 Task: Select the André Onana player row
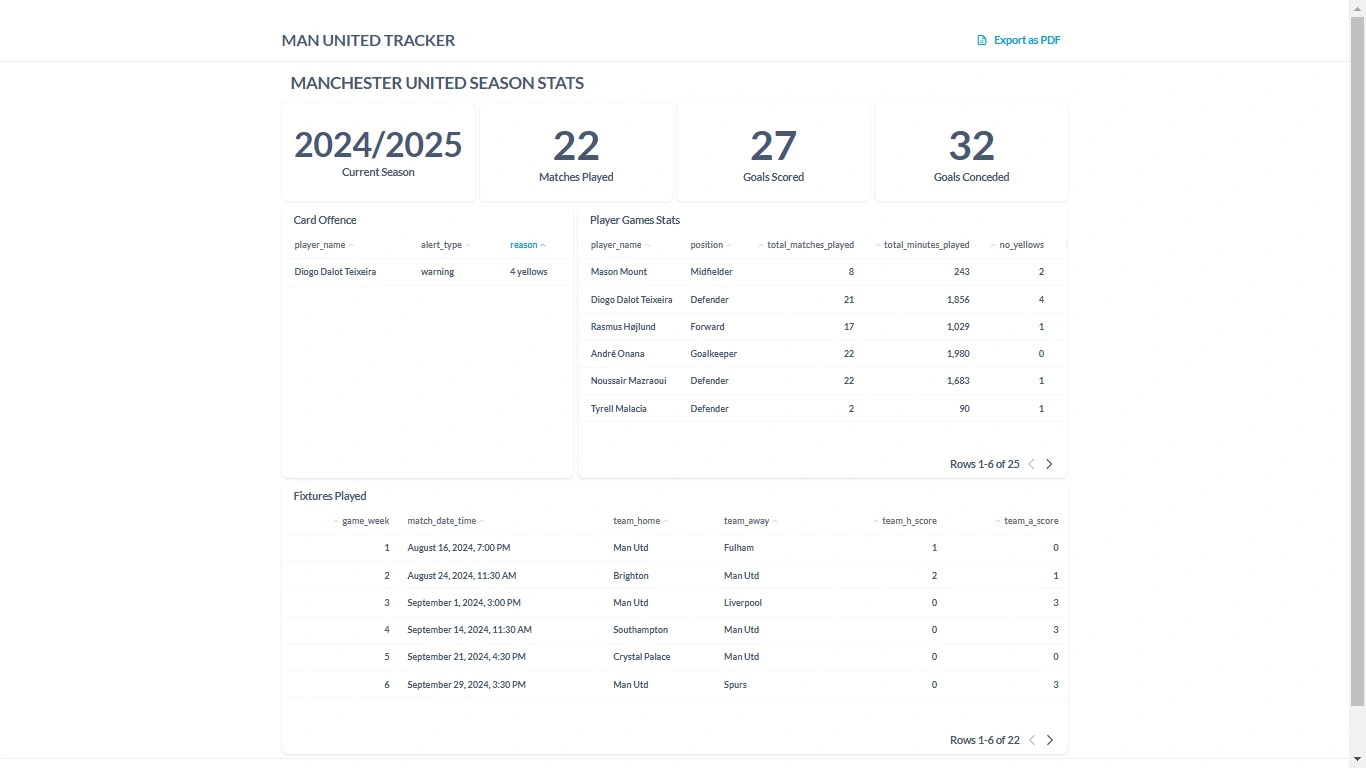pos(823,354)
